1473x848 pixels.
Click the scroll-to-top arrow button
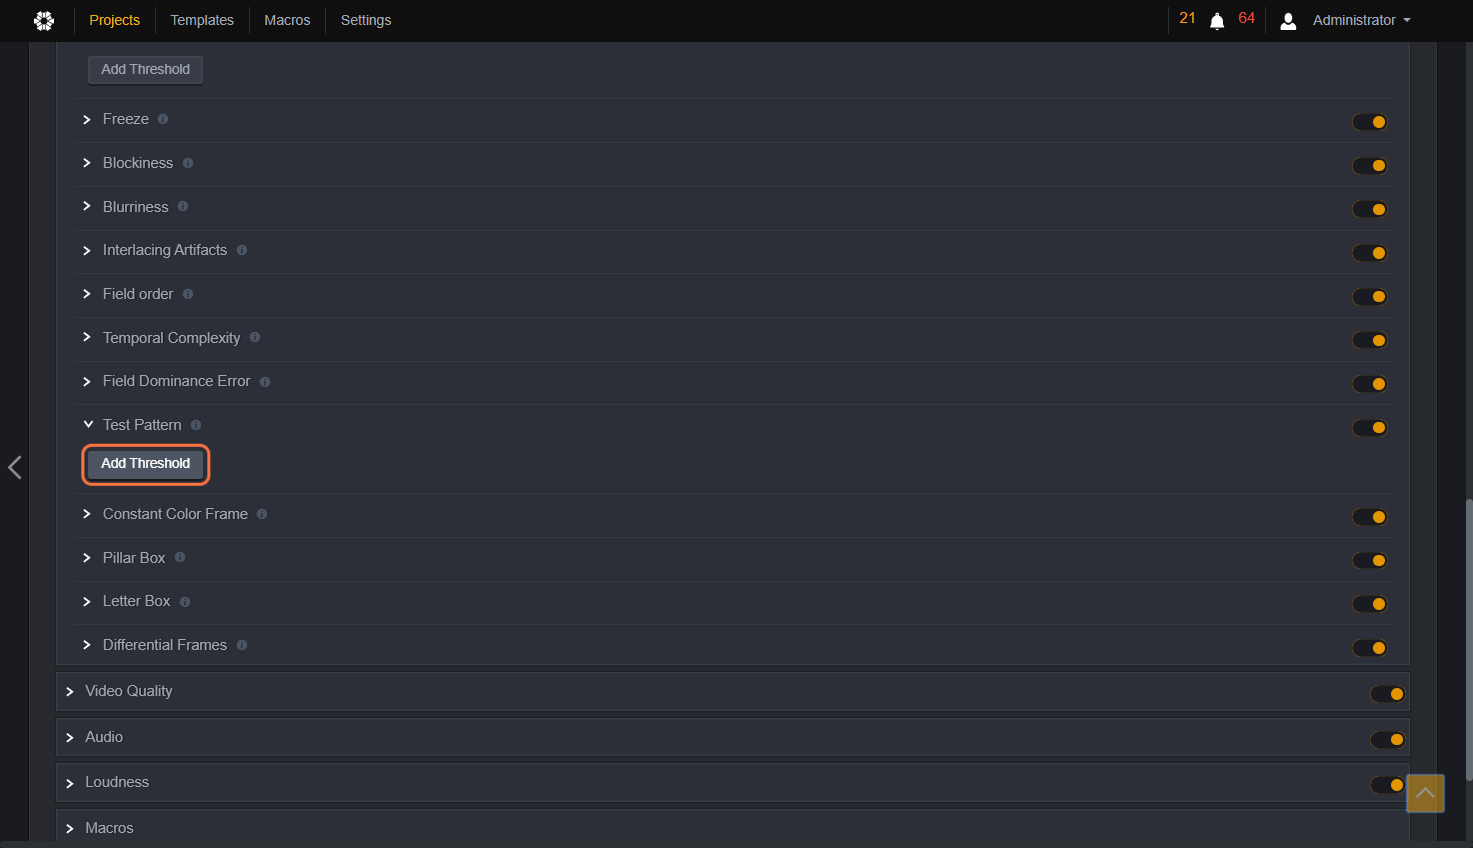point(1425,793)
